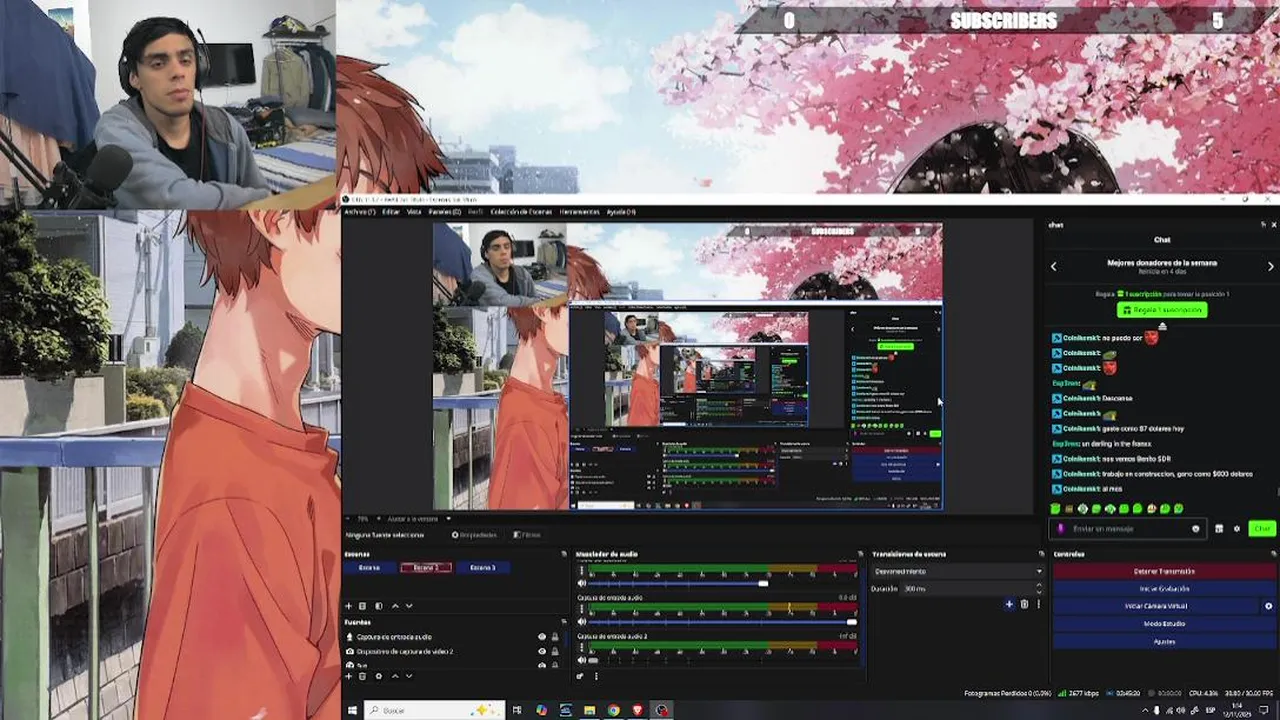Open virtual camera settings gear
This screenshot has width=1280, height=720.
pos(1268,606)
